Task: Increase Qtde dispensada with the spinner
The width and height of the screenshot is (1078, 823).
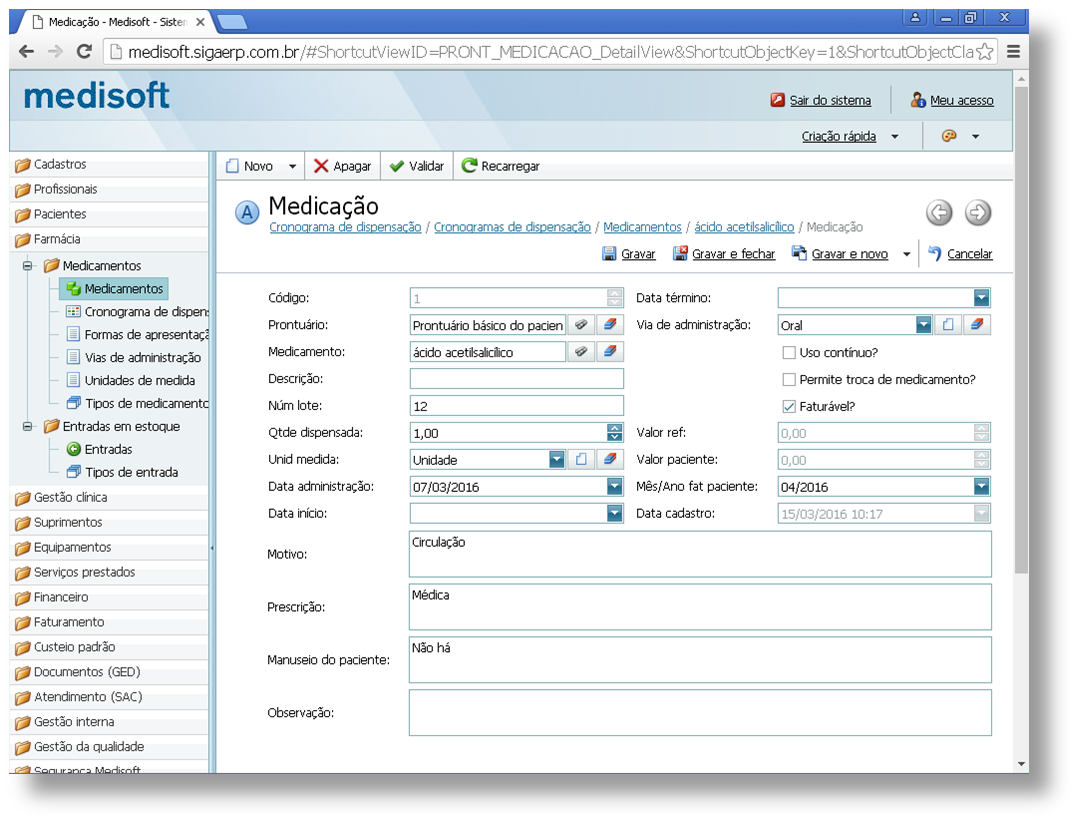Action: click(x=615, y=428)
